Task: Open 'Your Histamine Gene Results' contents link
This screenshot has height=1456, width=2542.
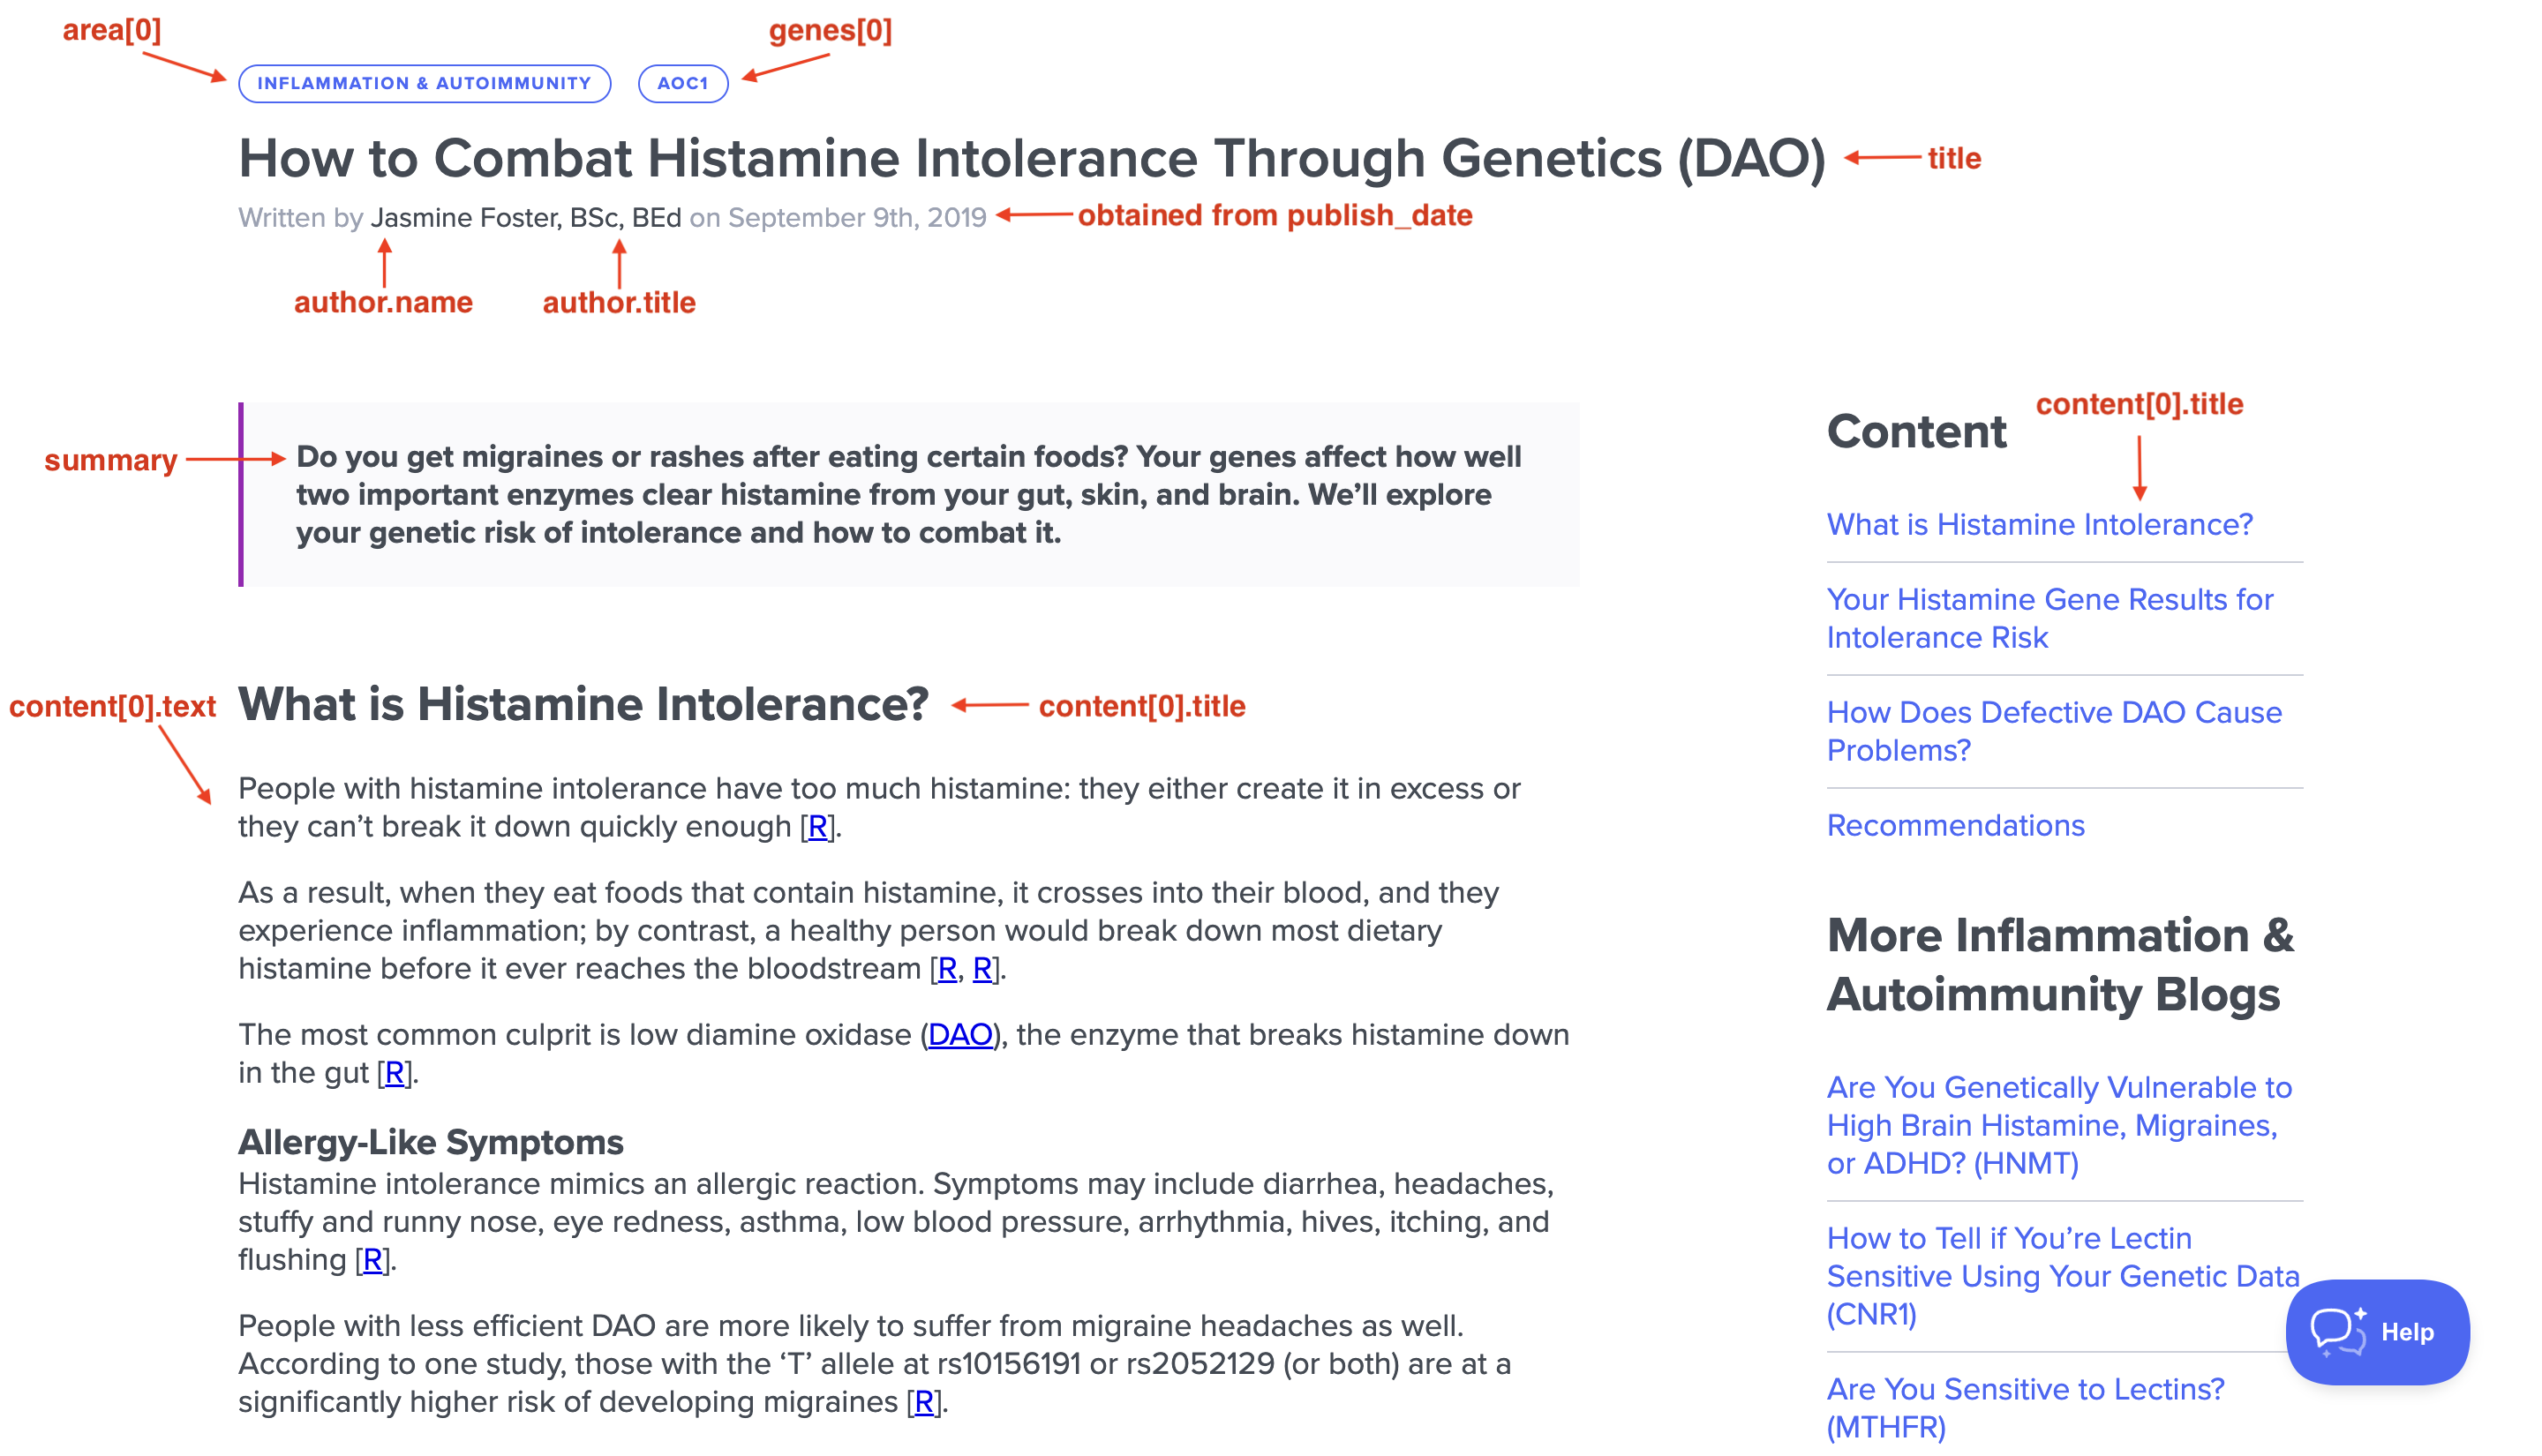Action: click(x=2049, y=618)
